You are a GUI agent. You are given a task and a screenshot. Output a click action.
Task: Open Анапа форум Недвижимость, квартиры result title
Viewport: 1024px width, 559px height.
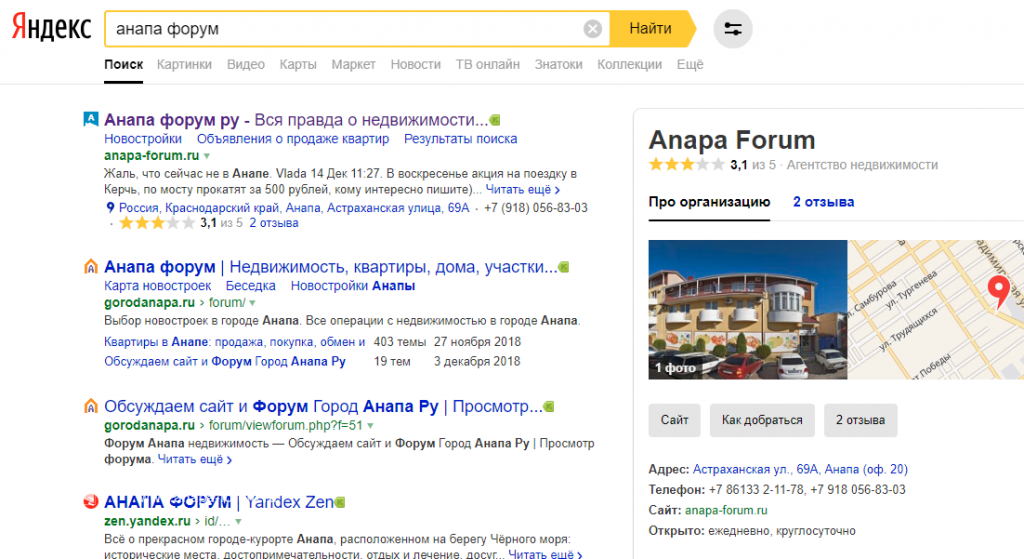pos(330,266)
